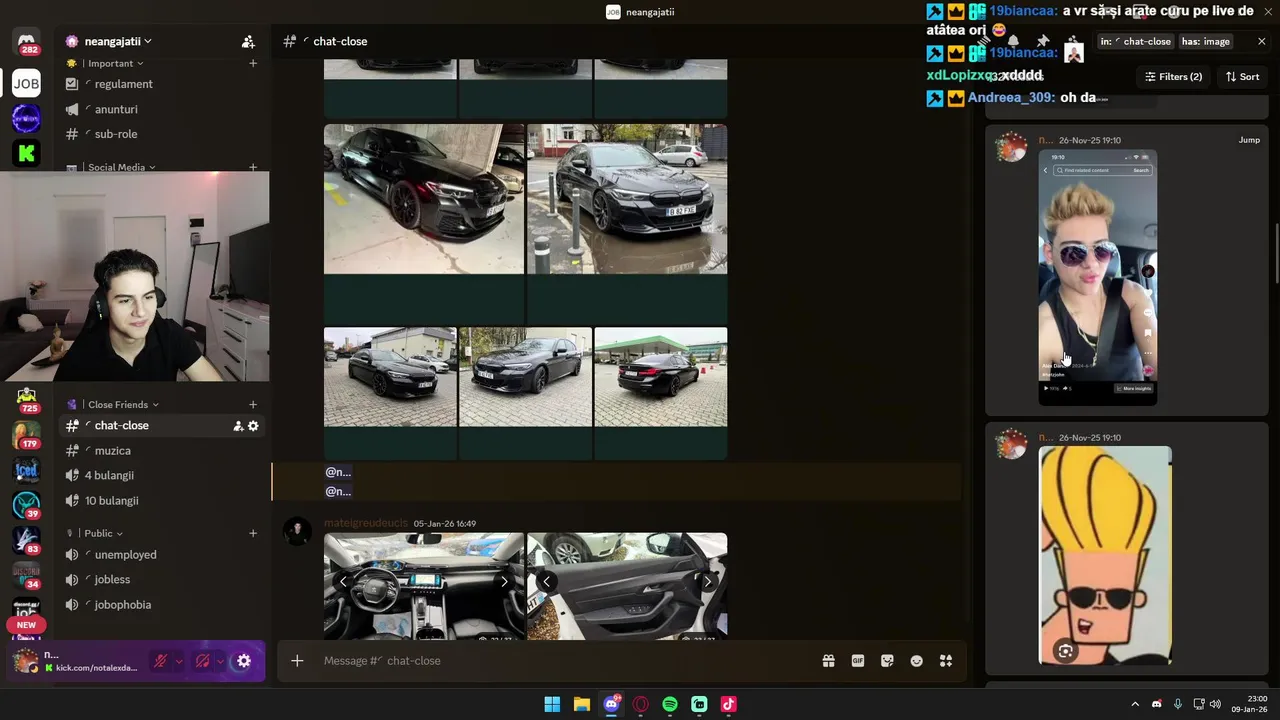Click Jump on the 26-Nov-25 19:10 result

point(1249,140)
